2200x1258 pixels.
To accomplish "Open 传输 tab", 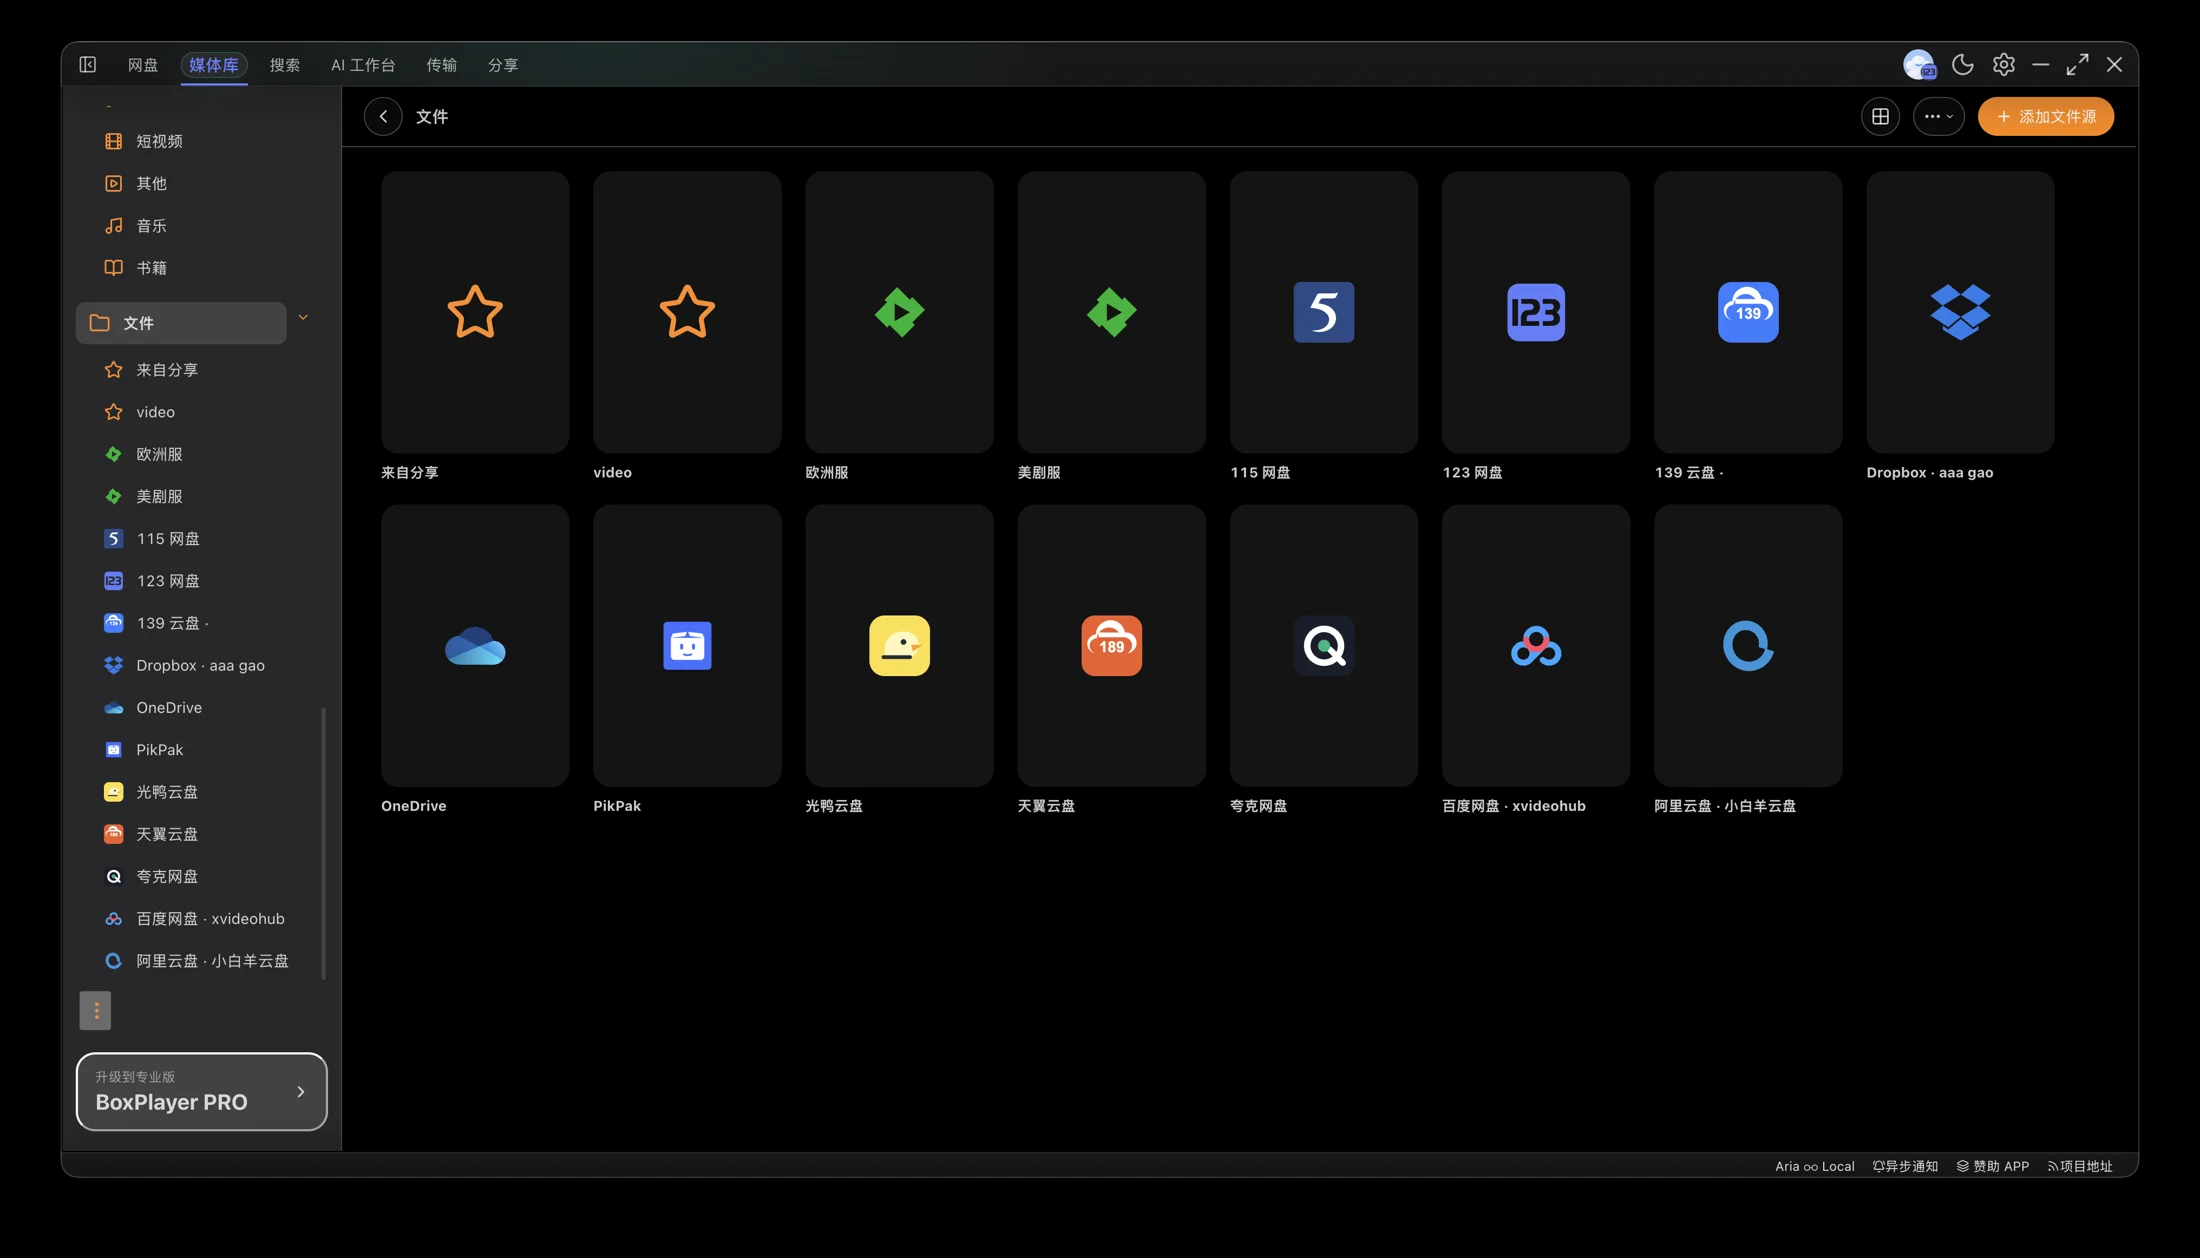I will [441, 64].
